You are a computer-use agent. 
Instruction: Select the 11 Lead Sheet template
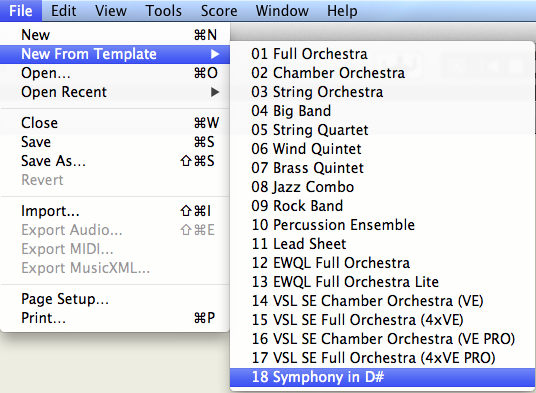click(382, 244)
